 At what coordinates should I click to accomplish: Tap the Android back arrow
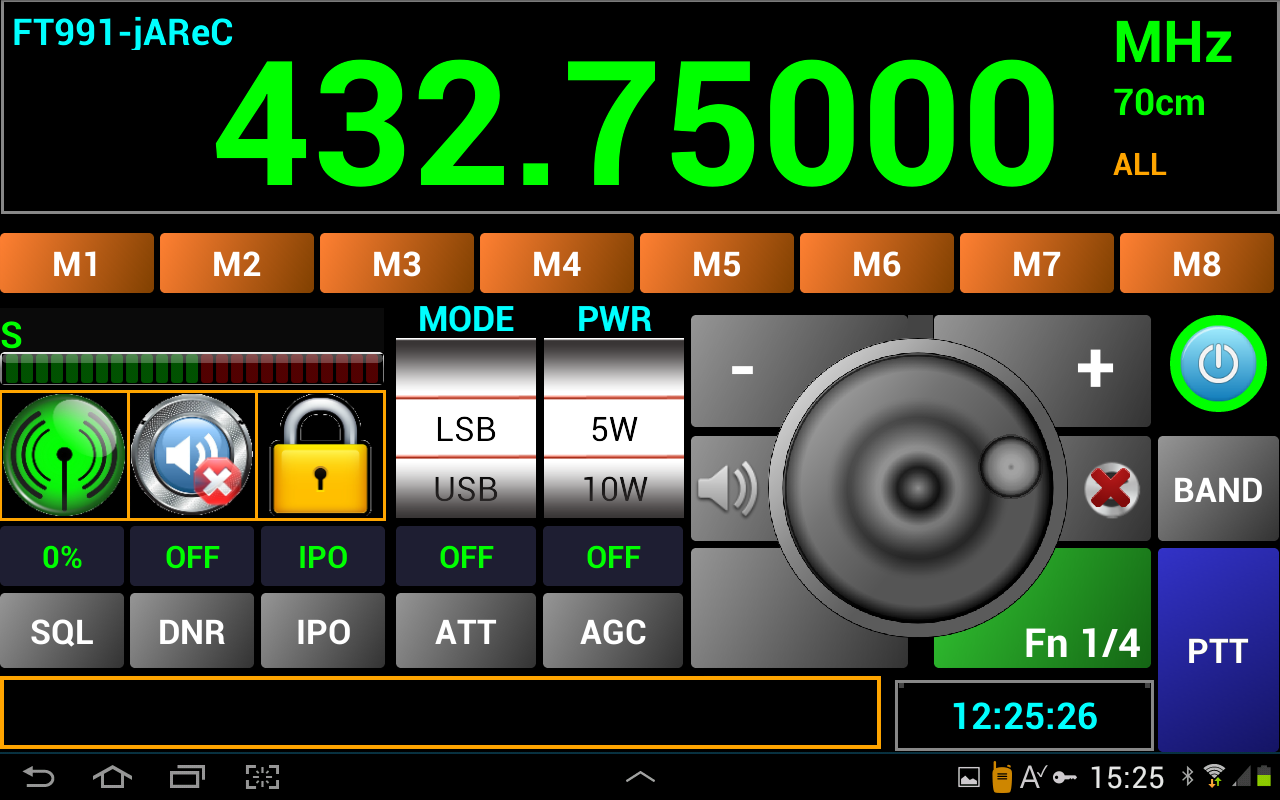[x=39, y=777]
